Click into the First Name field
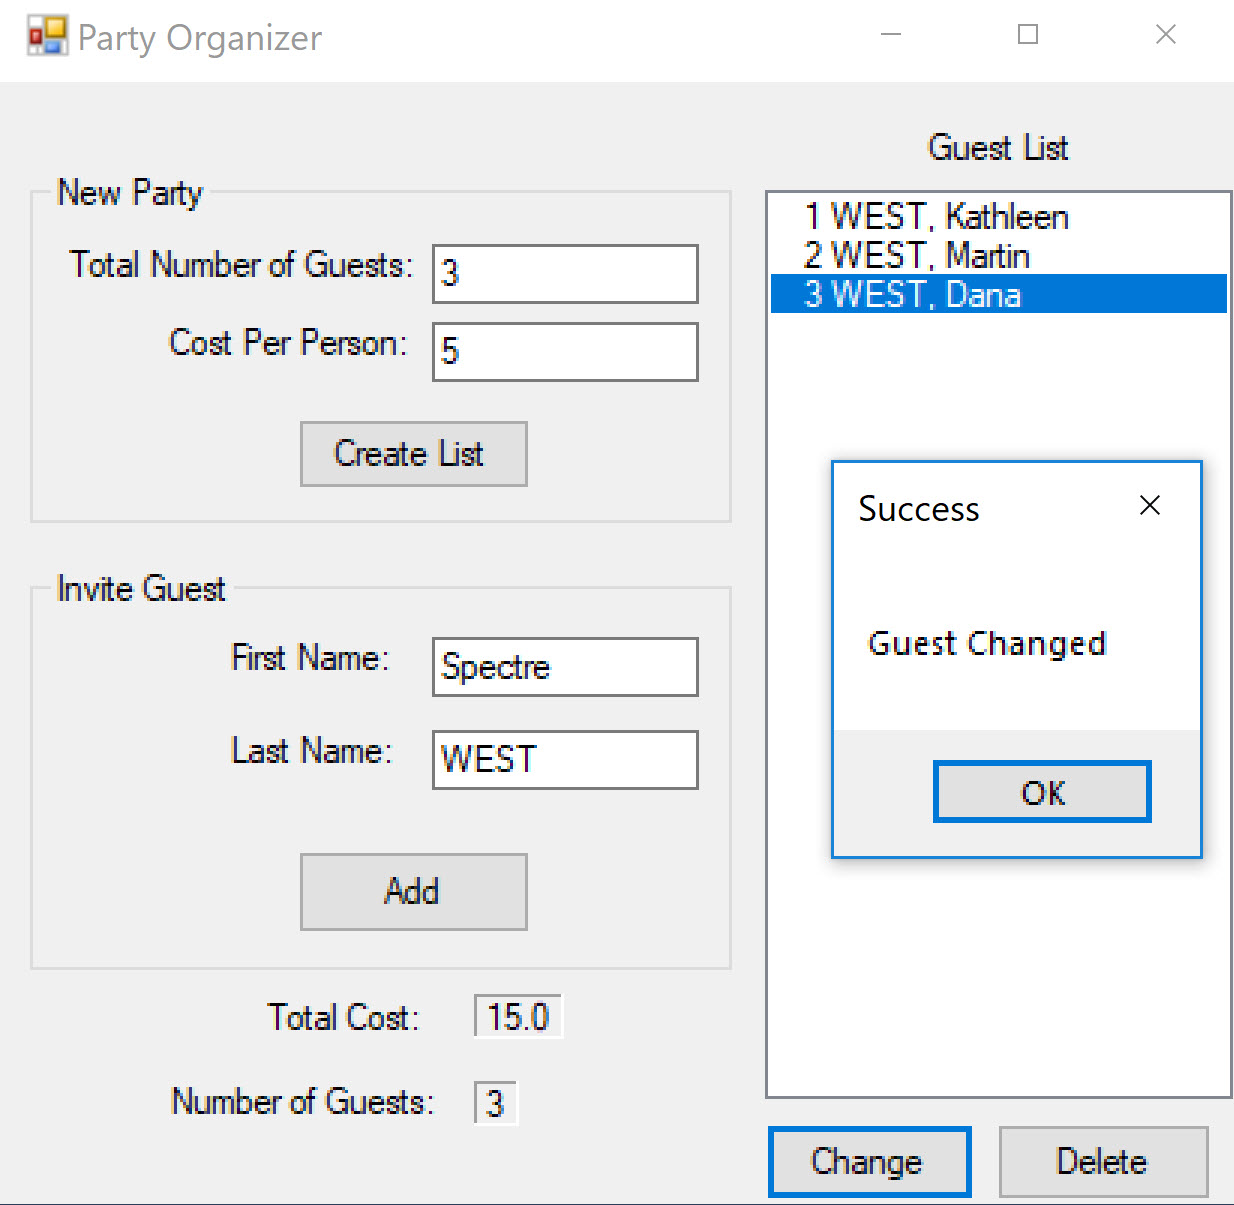This screenshot has height=1205, width=1234. click(565, 667)
